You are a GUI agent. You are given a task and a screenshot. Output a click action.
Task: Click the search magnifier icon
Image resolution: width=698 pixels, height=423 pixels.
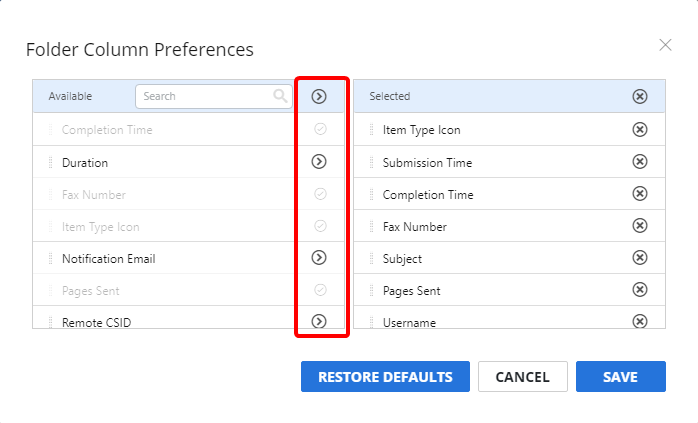pyautogui.click(x=280, y=96)
